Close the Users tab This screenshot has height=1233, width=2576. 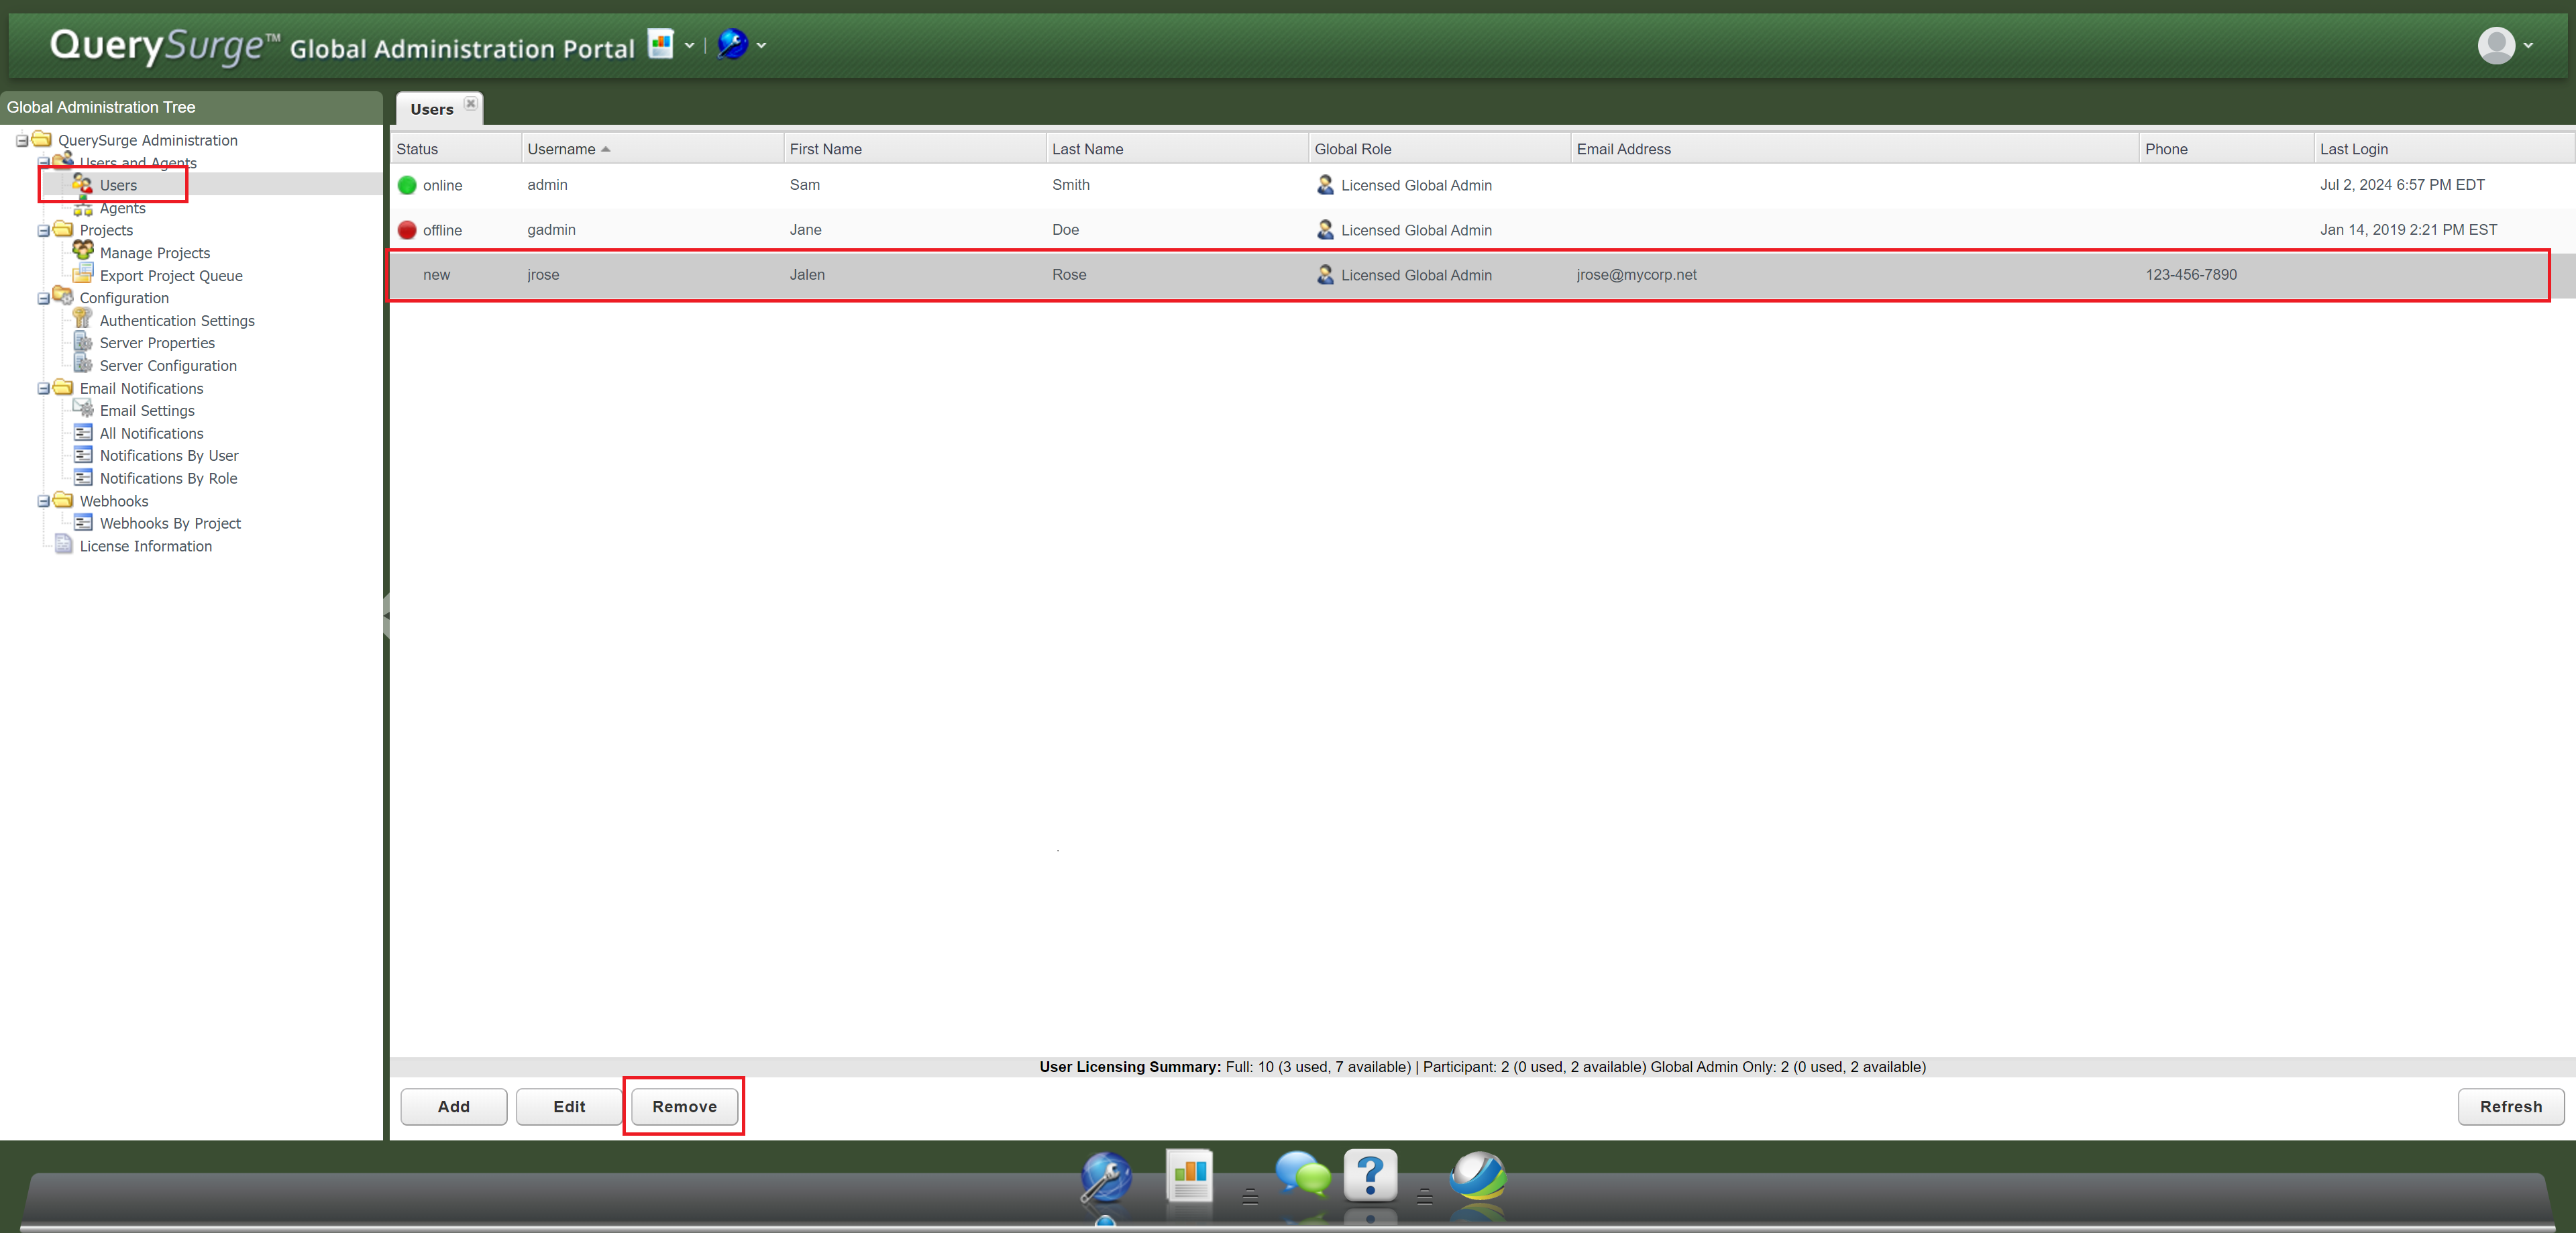[470, 103]
